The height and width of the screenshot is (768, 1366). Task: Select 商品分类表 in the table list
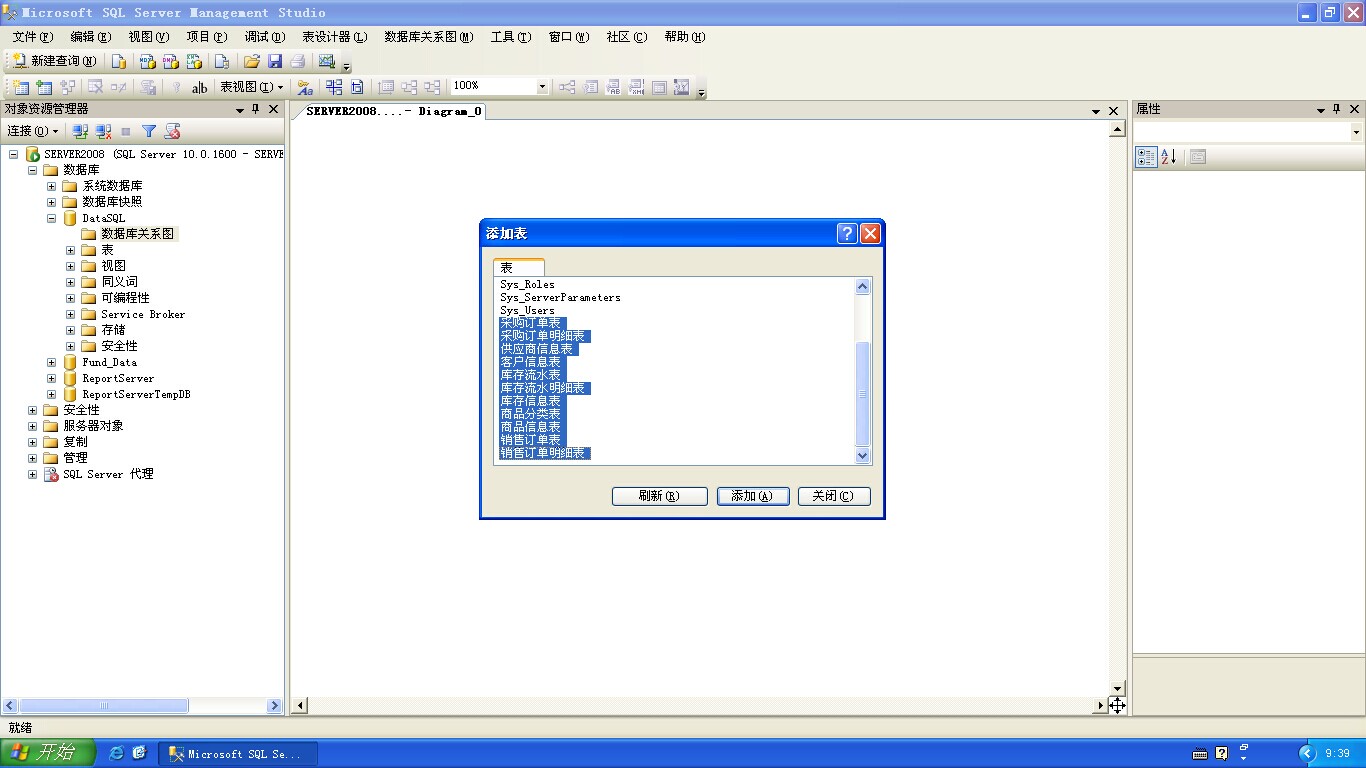click(x=531, y=414)
